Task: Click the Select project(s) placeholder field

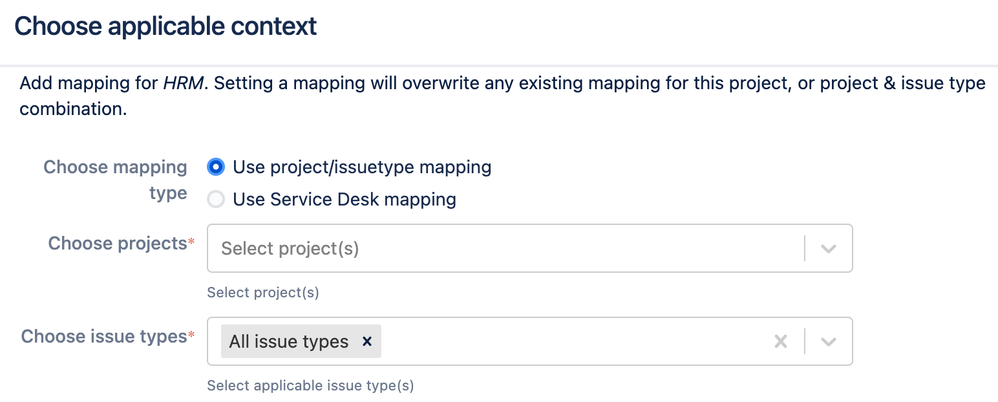Action: click(x=506, y=248)
